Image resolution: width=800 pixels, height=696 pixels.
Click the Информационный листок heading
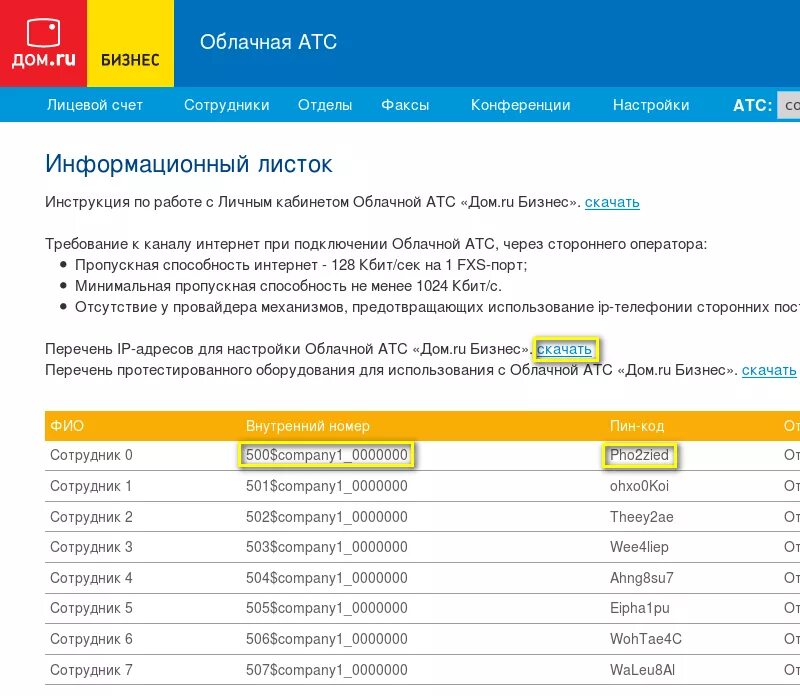tap(189, 164)
